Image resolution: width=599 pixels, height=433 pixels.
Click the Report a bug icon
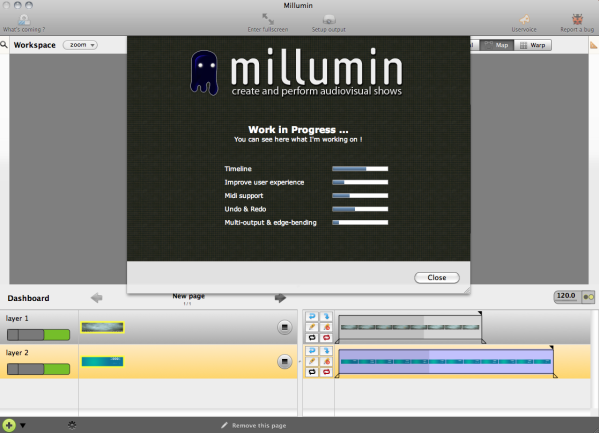coord(577,19)
